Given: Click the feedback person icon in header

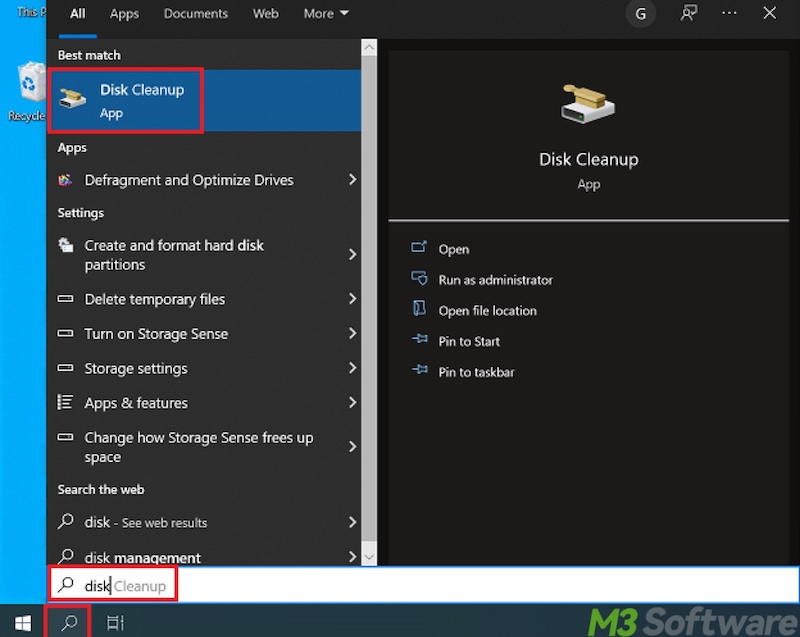Looking at the screenshot, I should click(689, 13).
